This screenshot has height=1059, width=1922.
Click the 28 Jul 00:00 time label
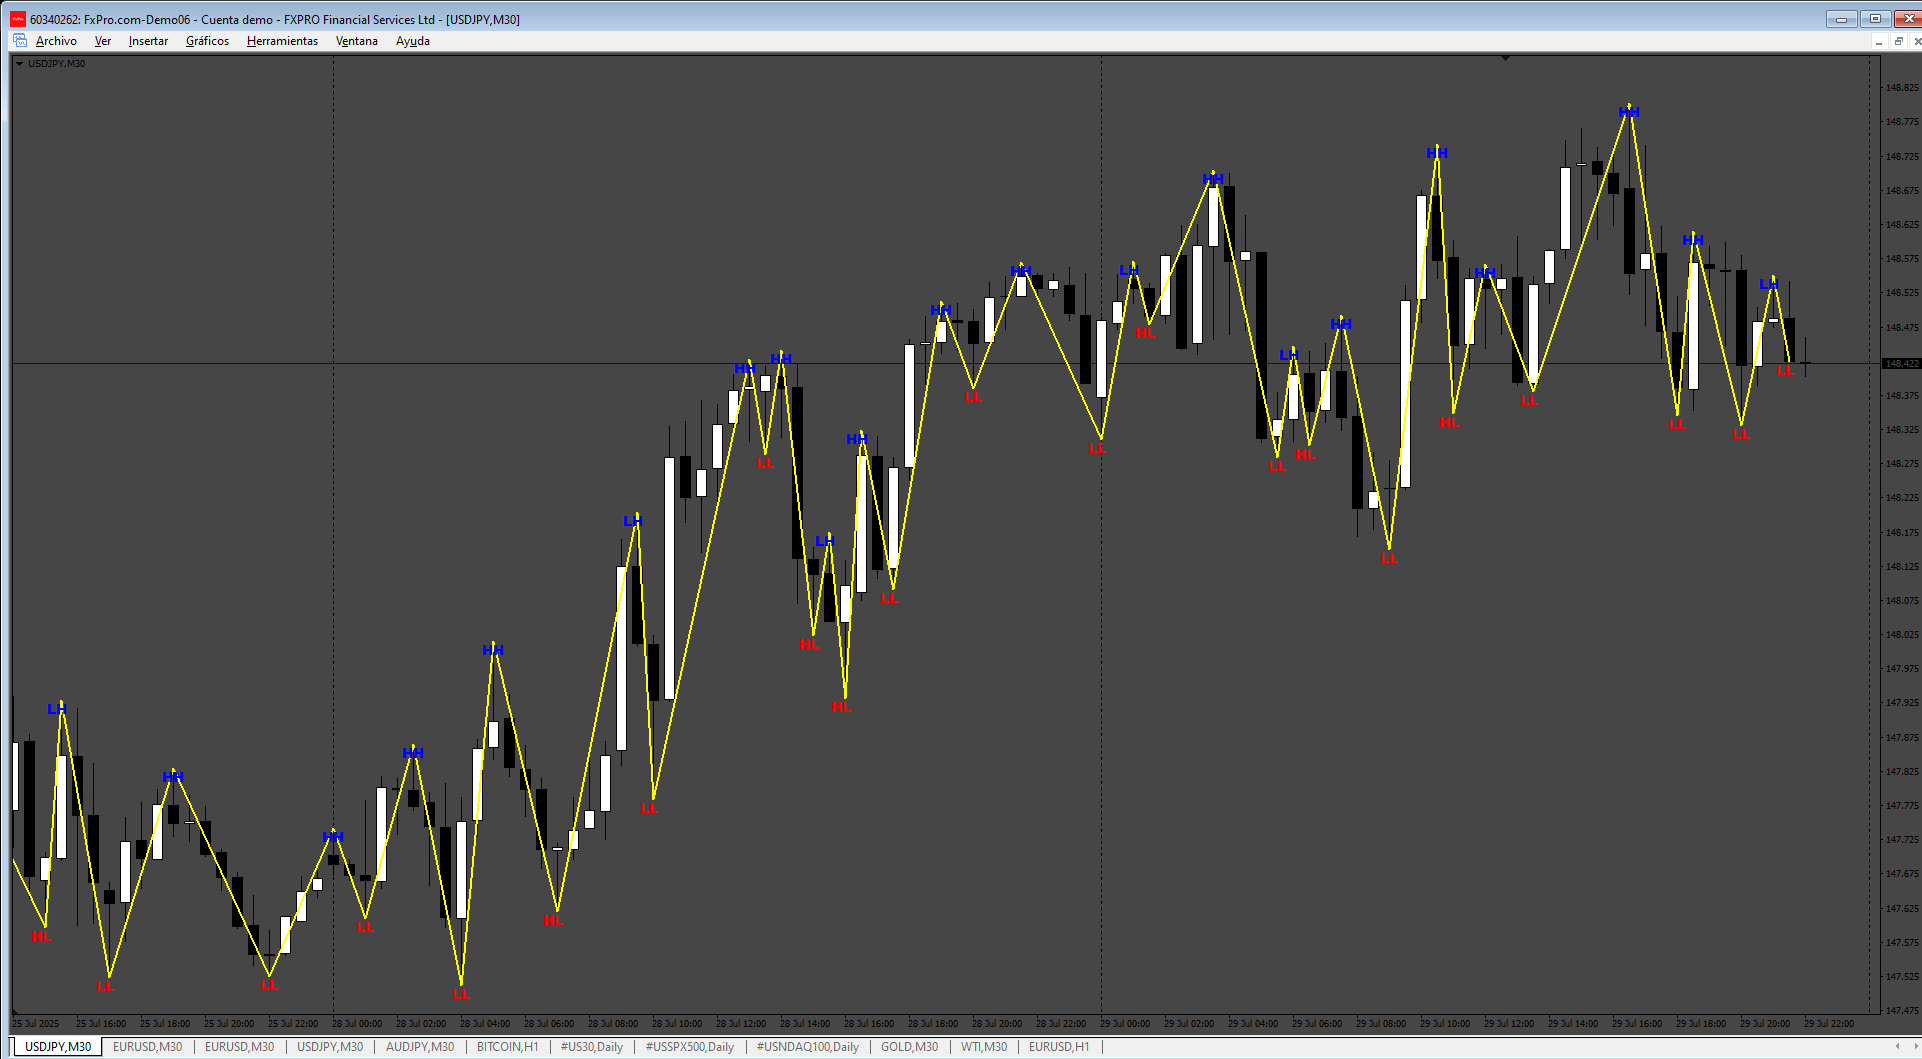click(357, 1024)
